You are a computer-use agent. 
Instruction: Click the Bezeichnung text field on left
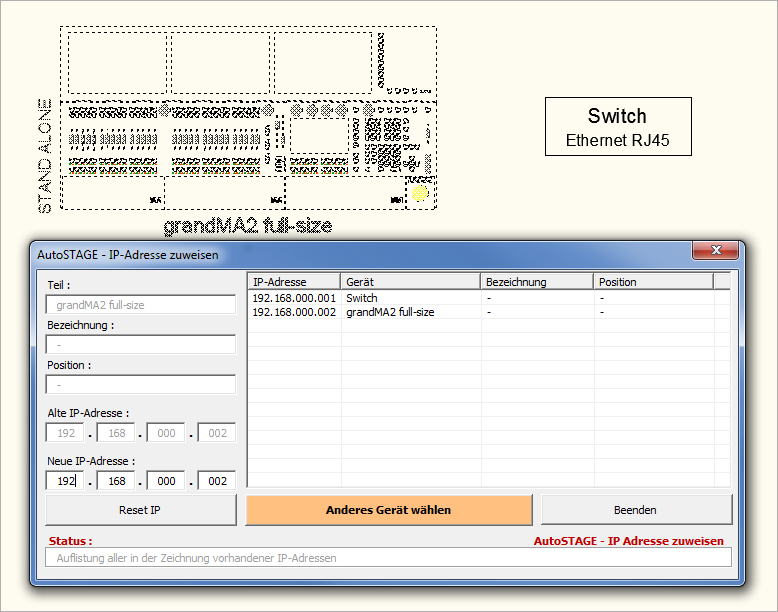[x=140, y=344]
